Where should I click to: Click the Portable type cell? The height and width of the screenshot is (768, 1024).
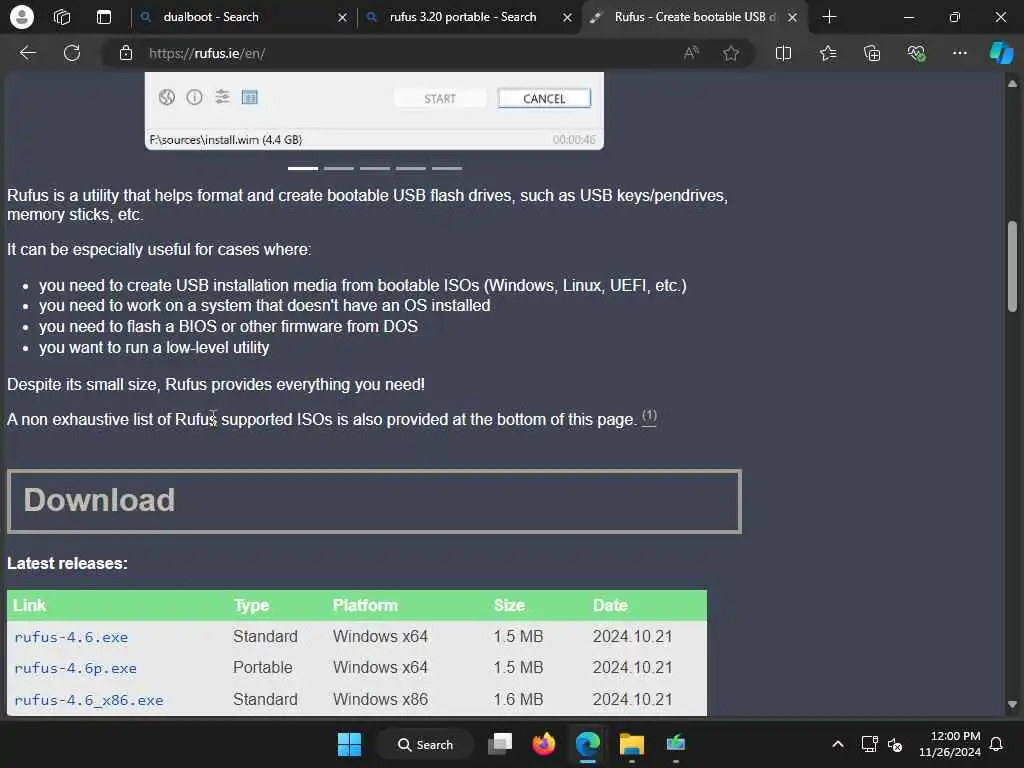pyautogui.click(x=263, y=667)
